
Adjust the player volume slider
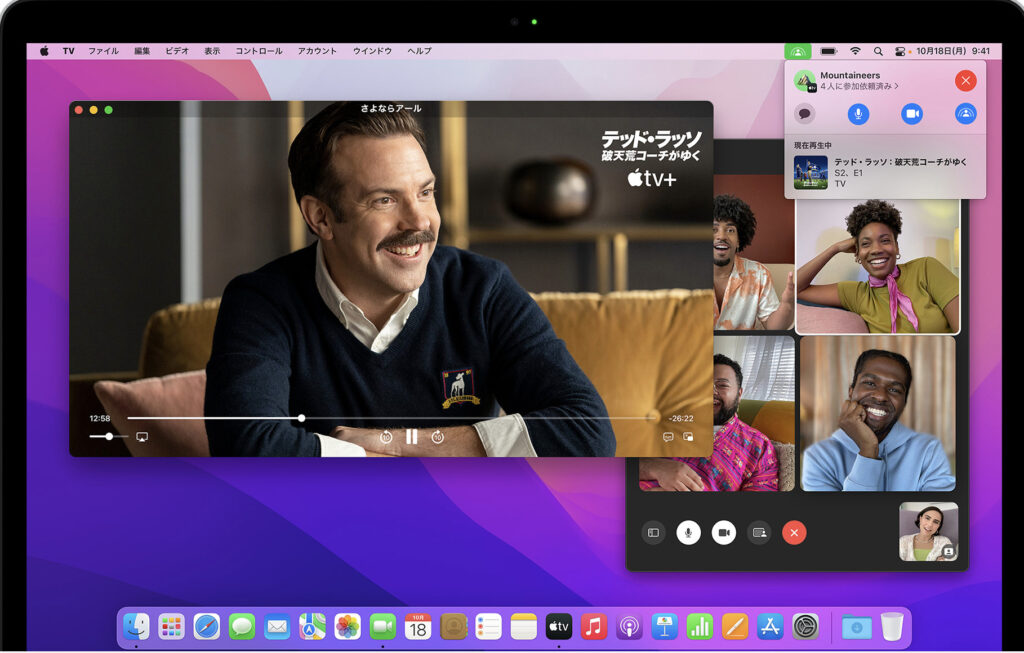tap(108, 436)
